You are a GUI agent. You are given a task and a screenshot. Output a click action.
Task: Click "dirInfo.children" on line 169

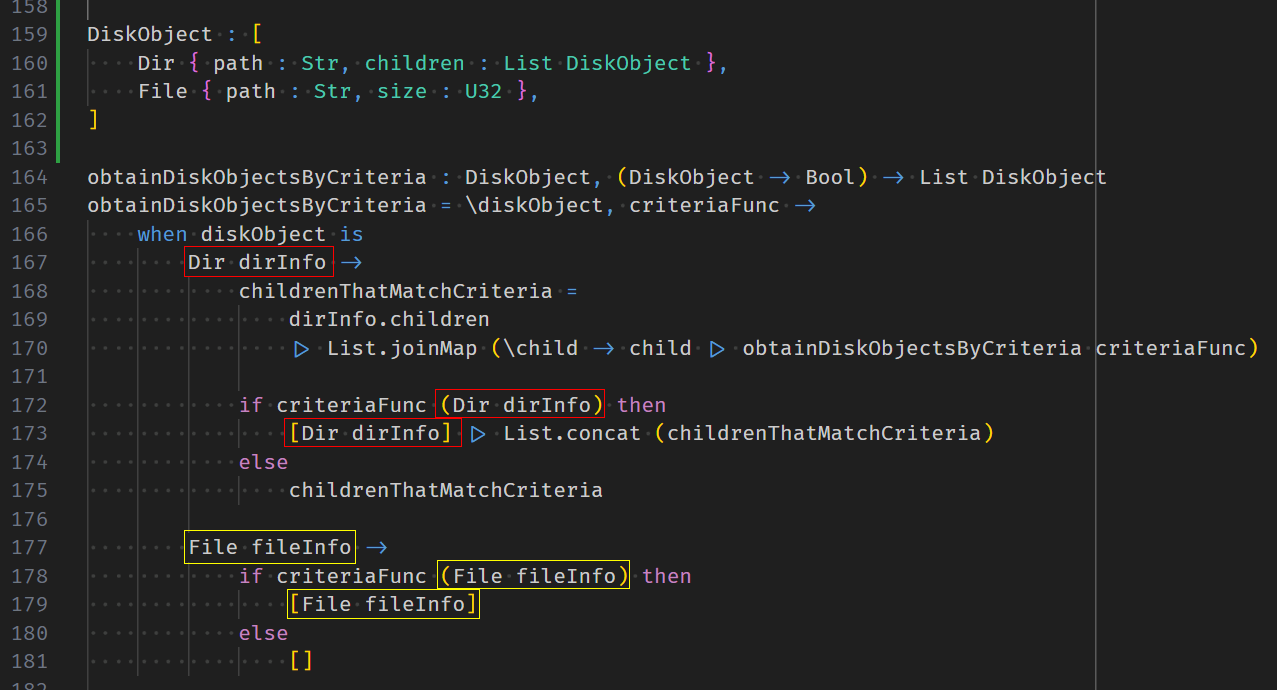pyautogui.click(x=389, y=319)
